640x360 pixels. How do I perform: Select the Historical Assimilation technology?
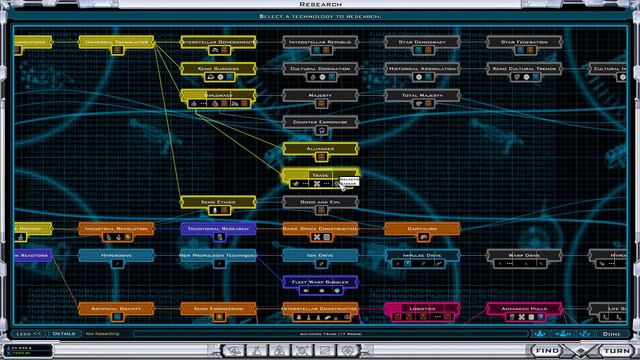click(x=422, y=69)
